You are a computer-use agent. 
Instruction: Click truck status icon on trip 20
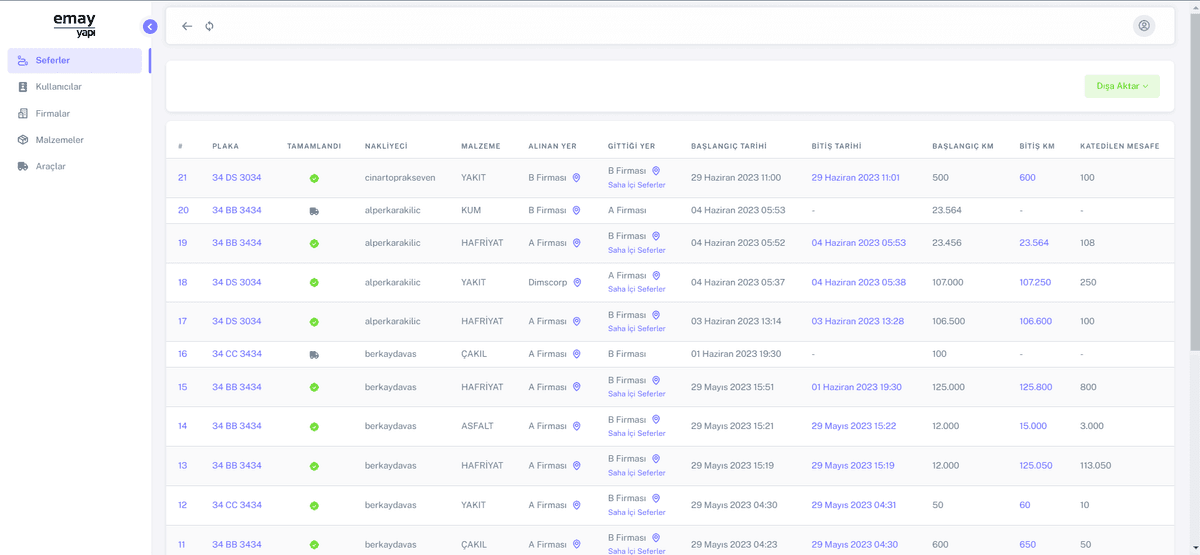coord(314,211)
